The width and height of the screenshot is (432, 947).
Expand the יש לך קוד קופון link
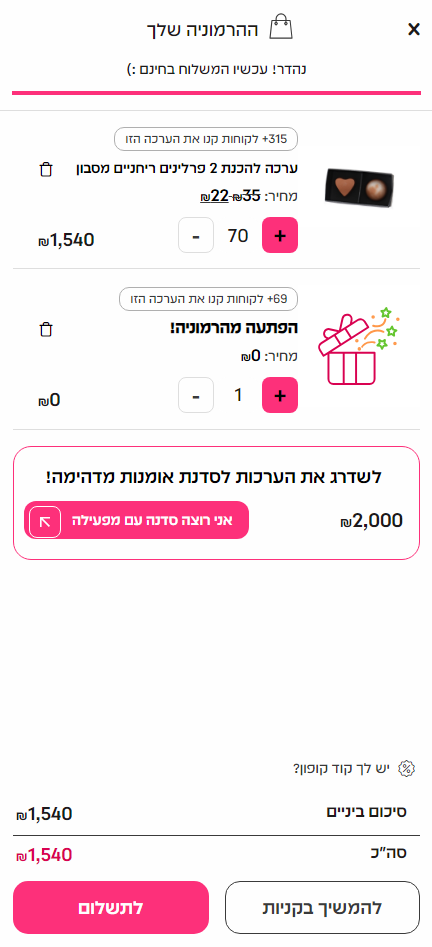coord(341,769)
